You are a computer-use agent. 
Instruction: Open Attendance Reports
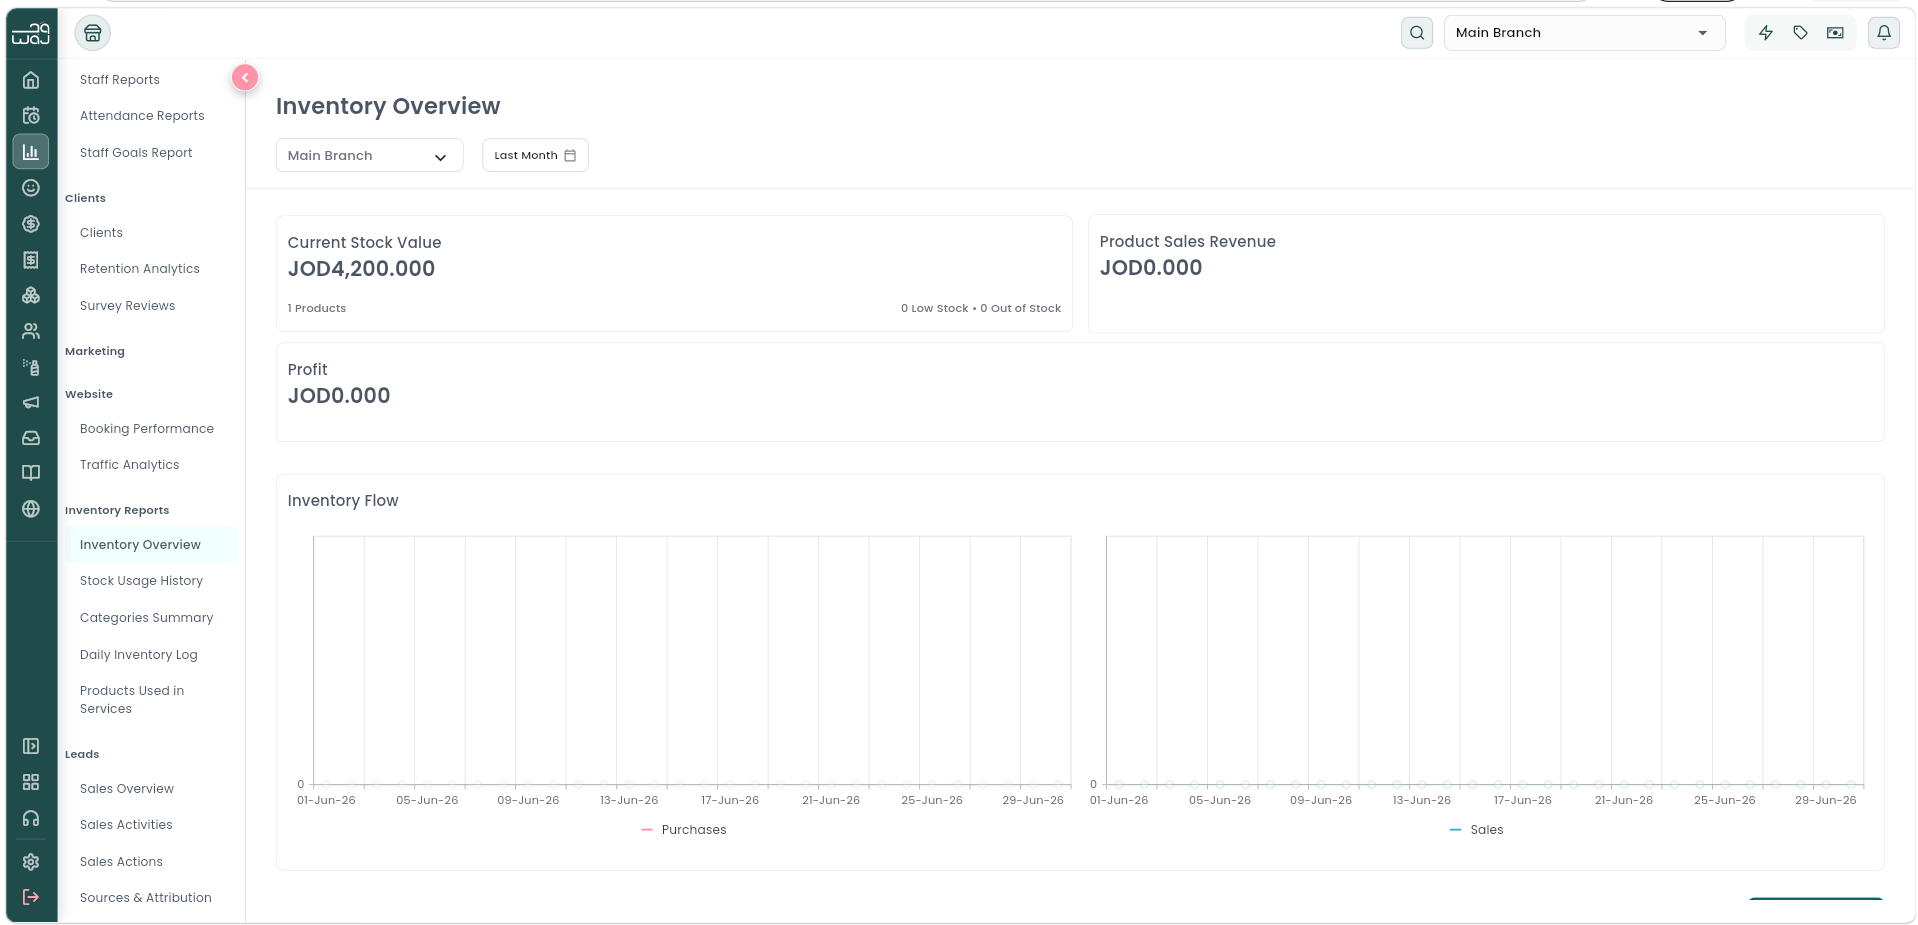point(142,116)
